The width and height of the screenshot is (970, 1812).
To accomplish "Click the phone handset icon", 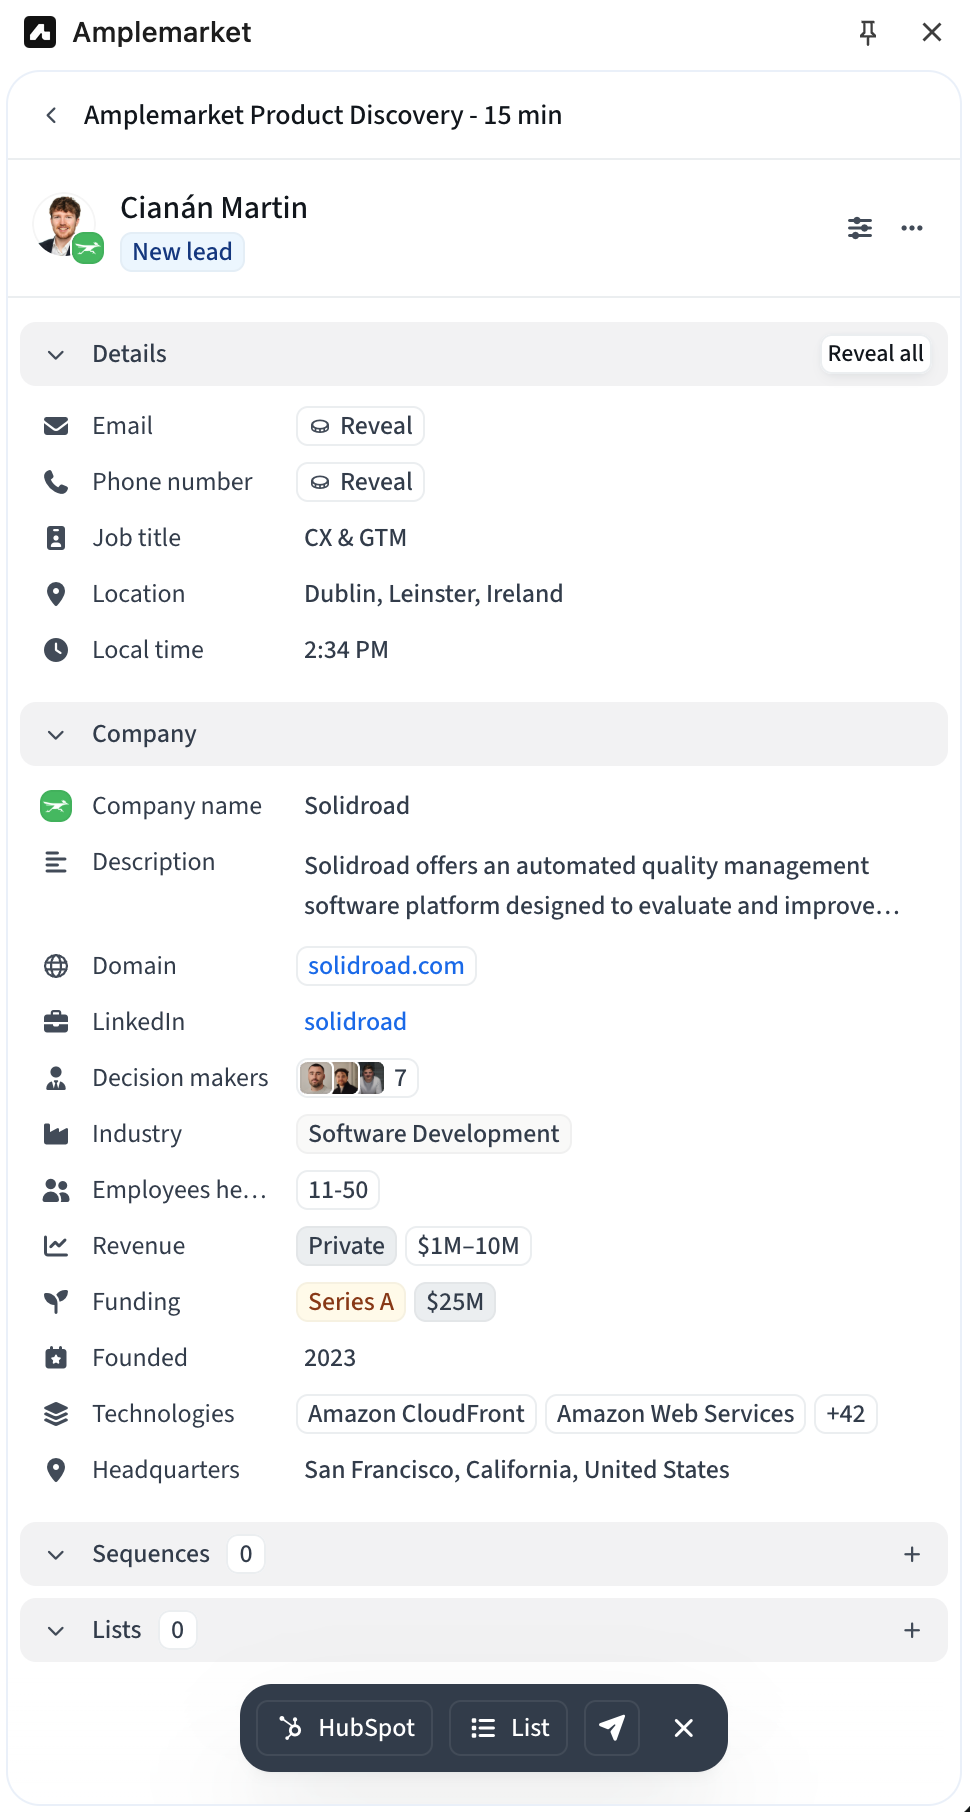I will click(x=56, y=482).
